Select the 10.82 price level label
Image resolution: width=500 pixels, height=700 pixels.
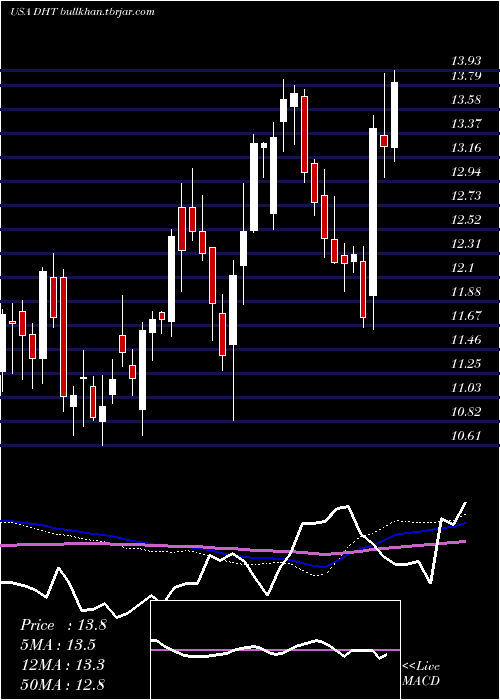pyautogui.click(x=466, y=412)
